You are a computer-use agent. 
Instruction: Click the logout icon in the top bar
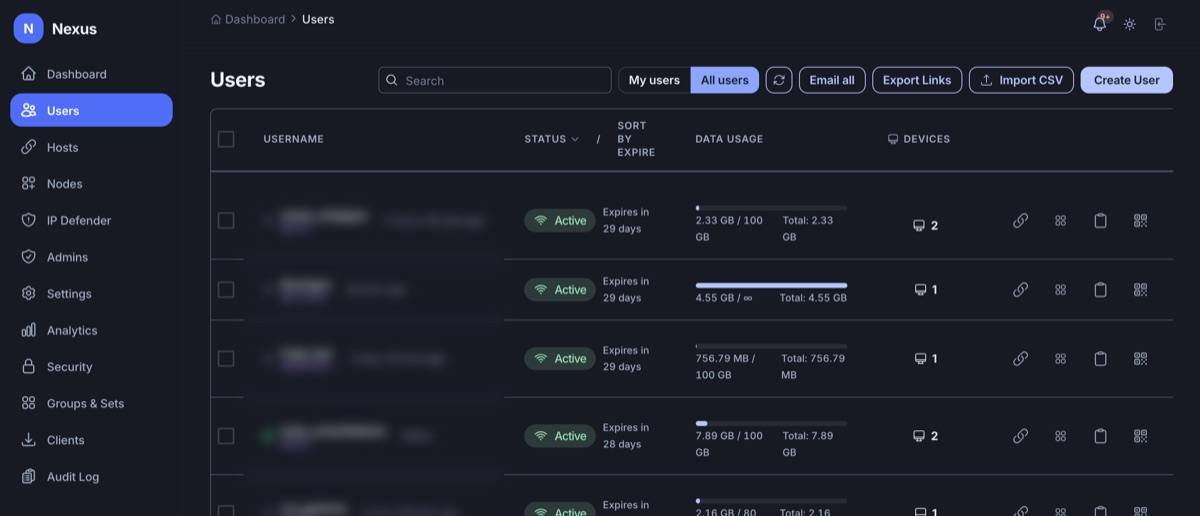point(1160,24)
